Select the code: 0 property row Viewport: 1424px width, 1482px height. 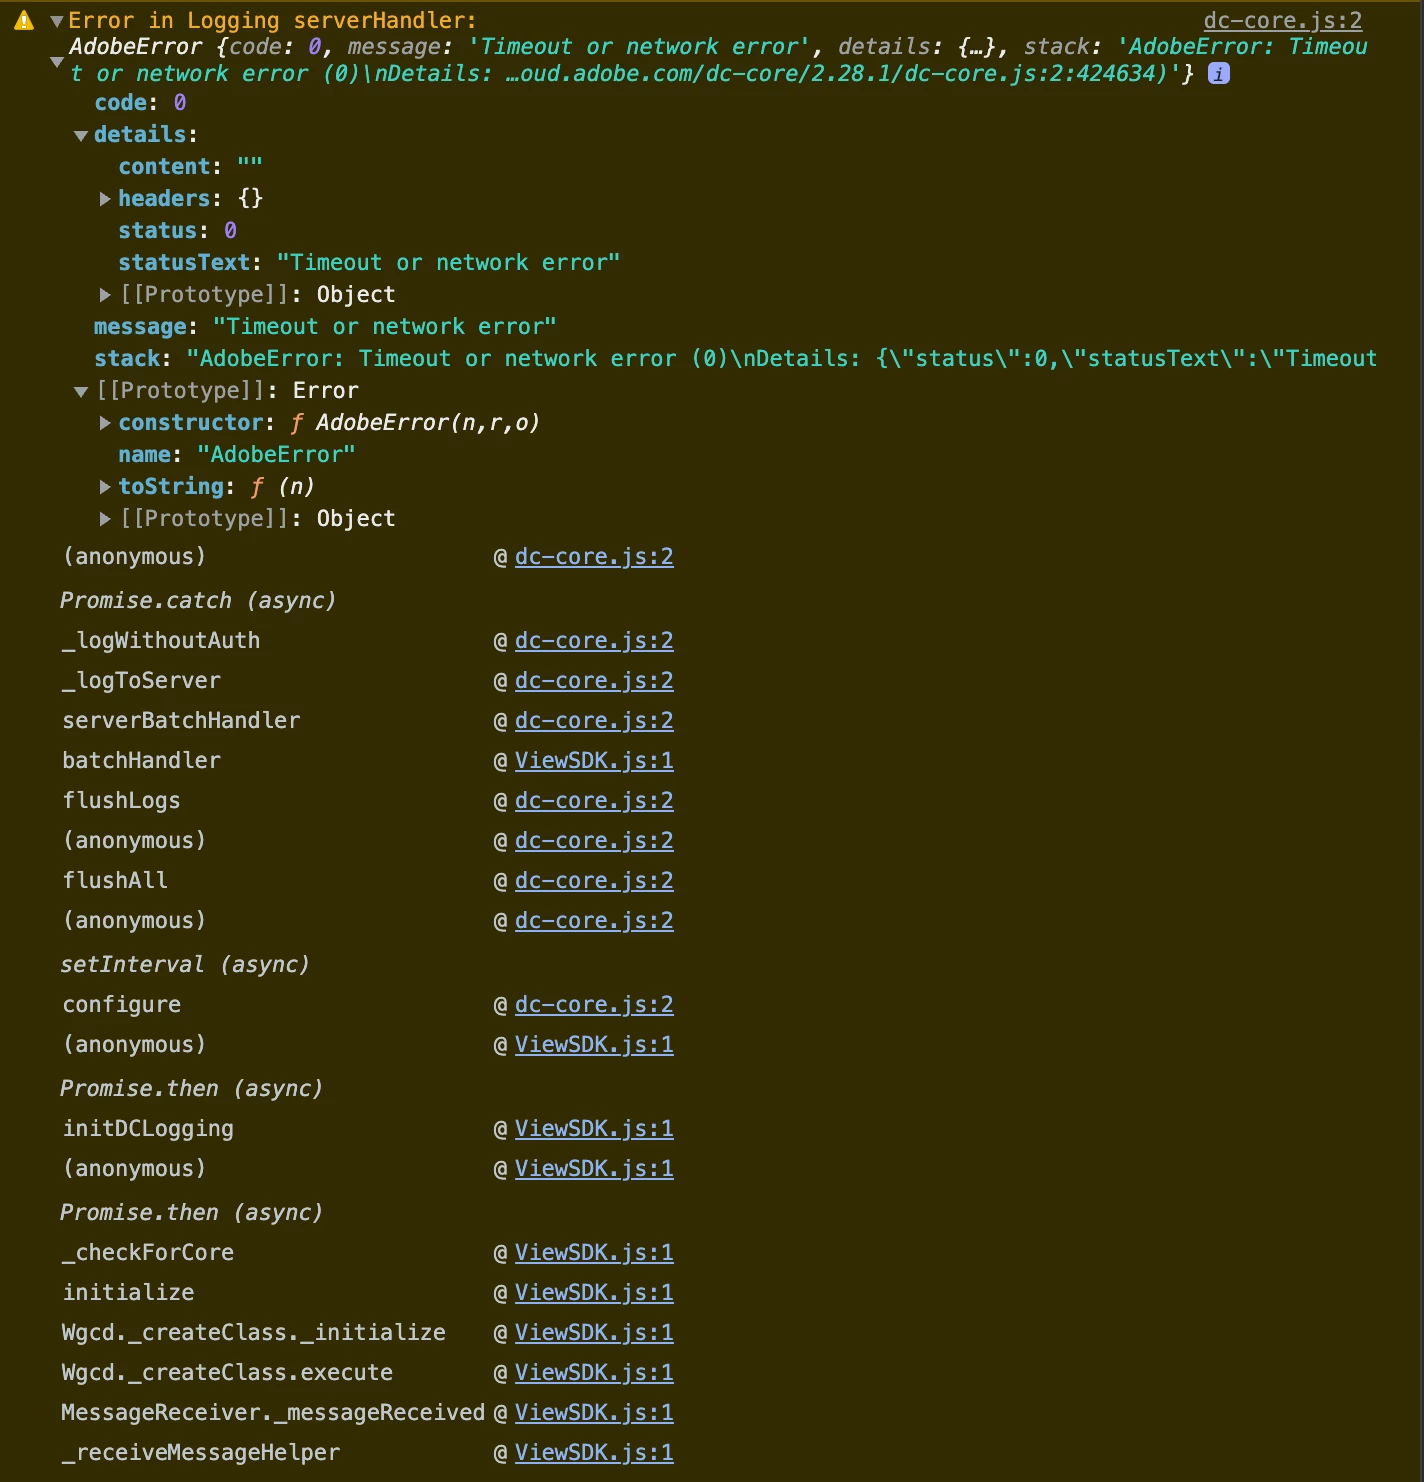coord(140,102)
